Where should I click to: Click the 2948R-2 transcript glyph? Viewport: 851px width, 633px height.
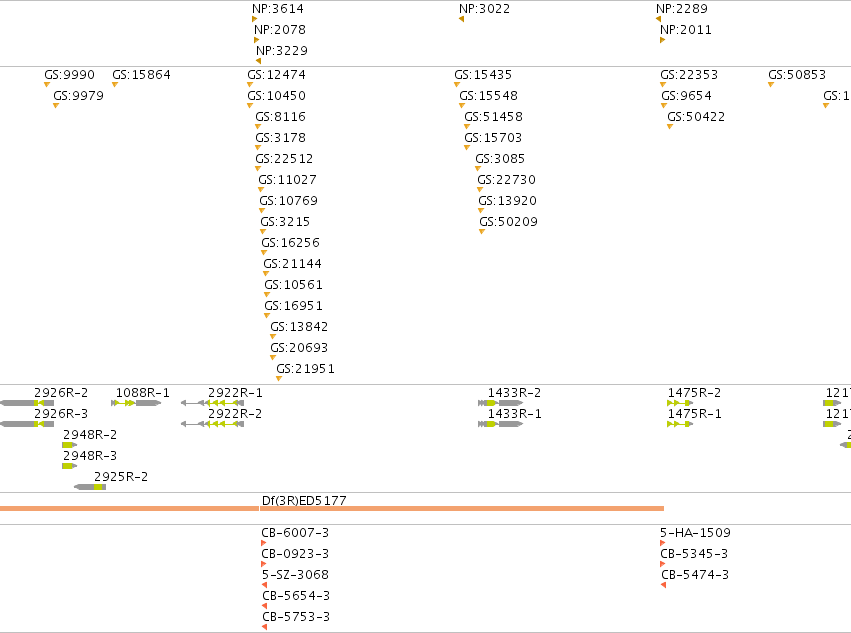pos(69,445)
